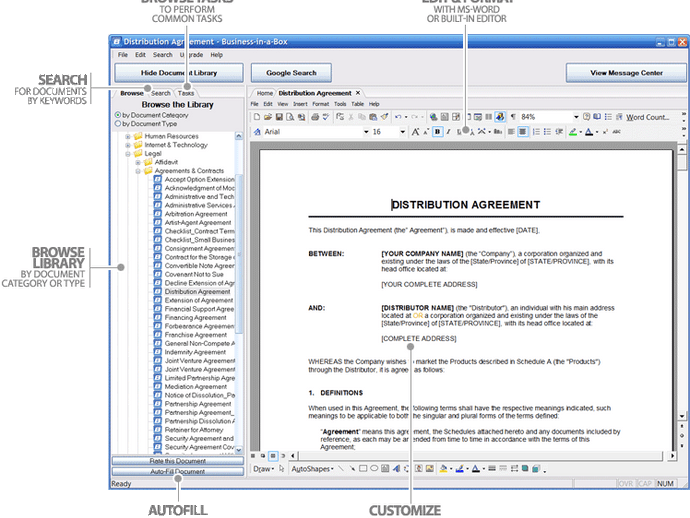Toggle the highlighted Drawing toolbar button

[x=500, y=117]
